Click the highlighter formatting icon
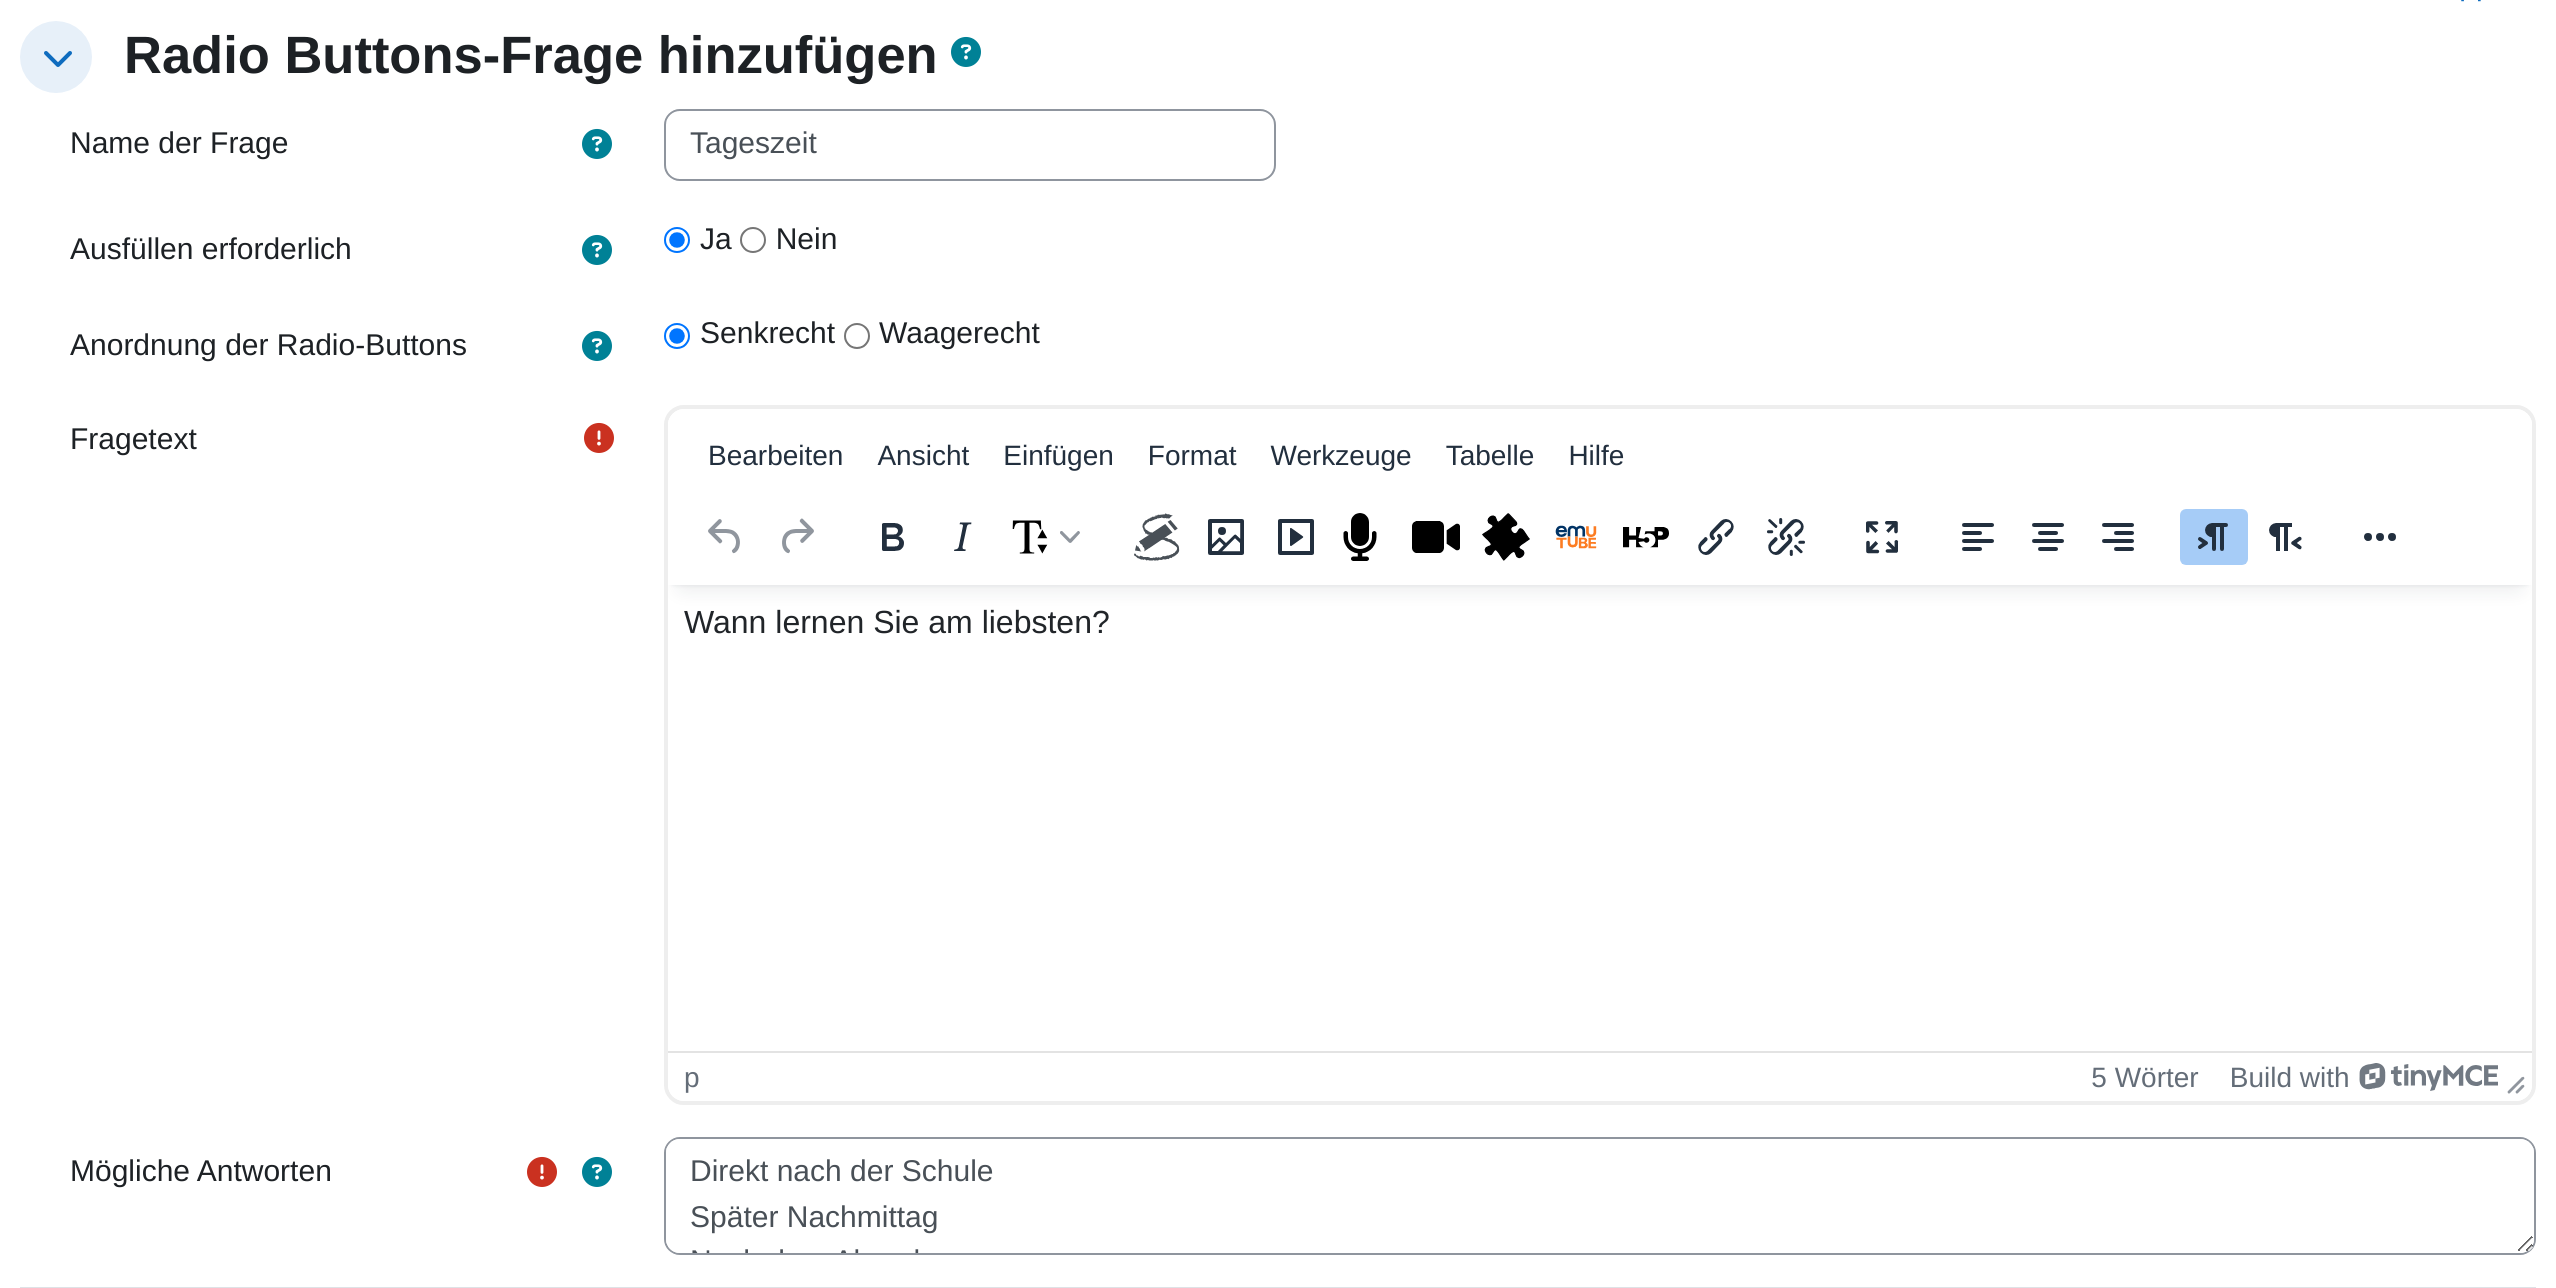Viewport: 2556px width, 1288px height. tap(1156, 537)
